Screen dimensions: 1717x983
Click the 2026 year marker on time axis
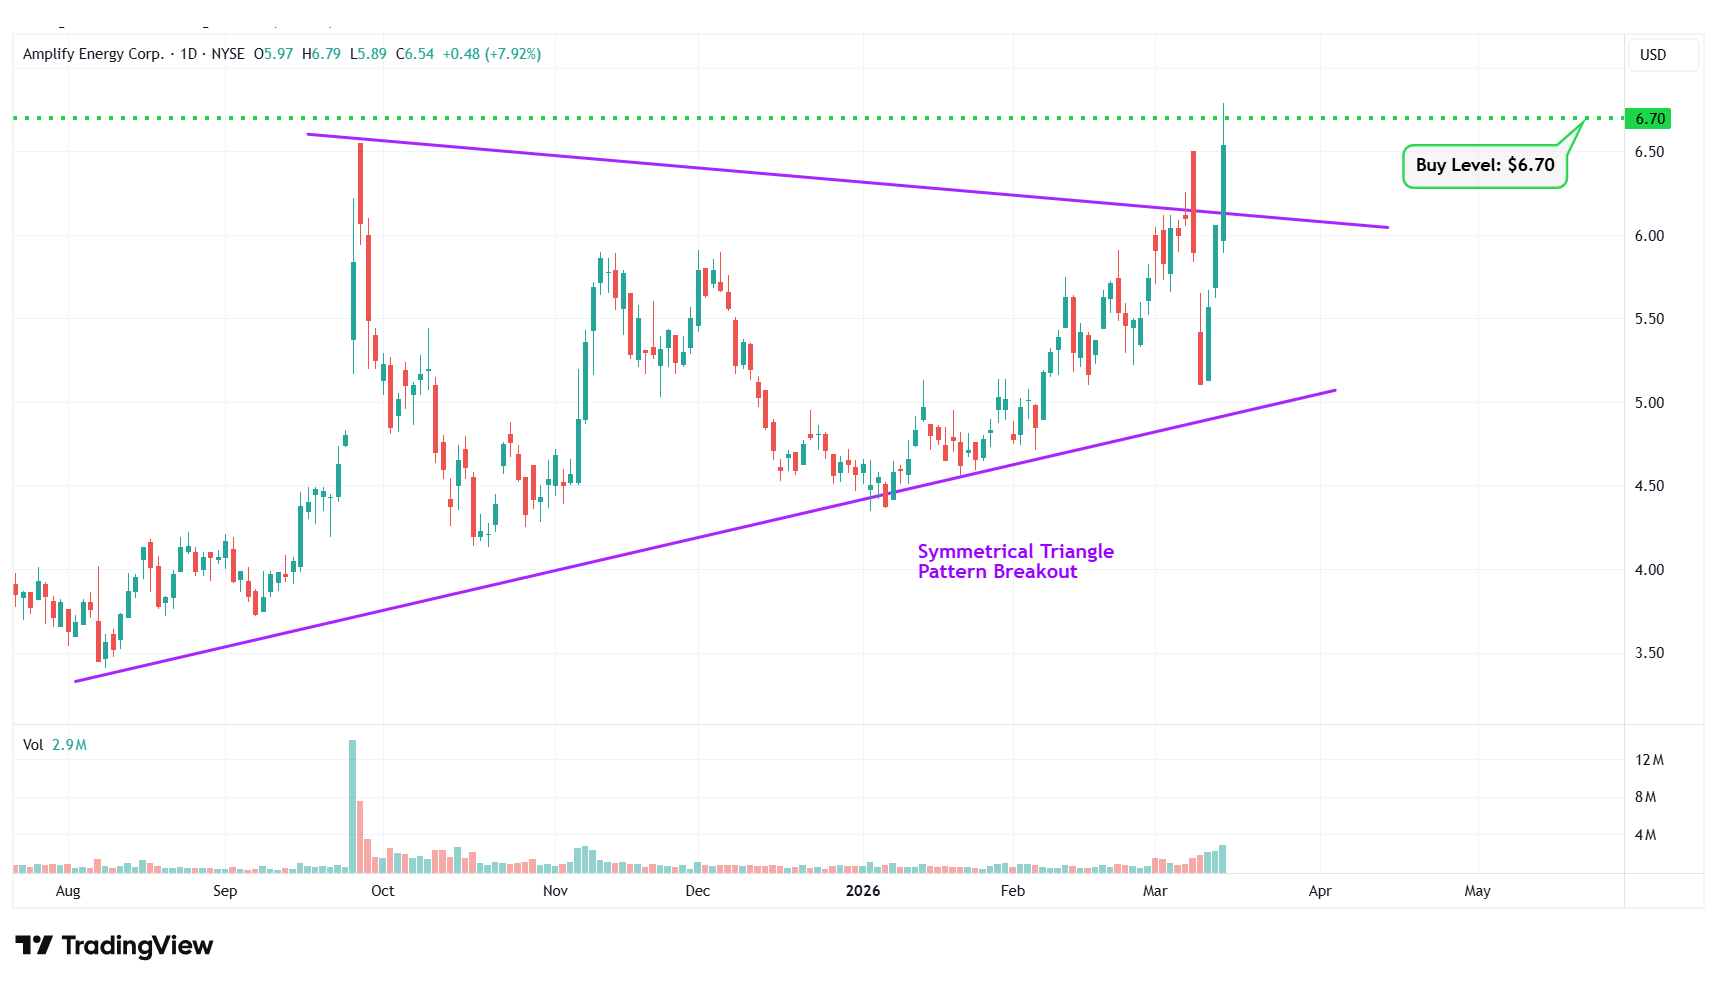click(862, 891)
